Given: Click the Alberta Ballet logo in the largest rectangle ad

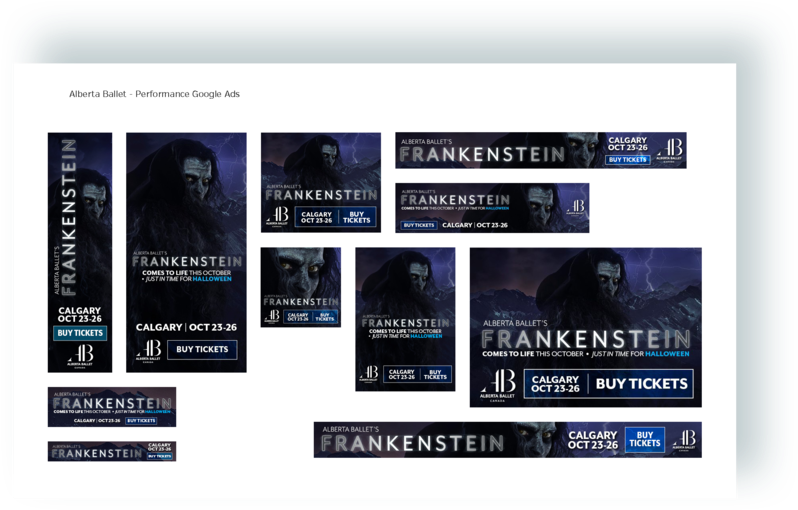Looking at the screenshot, I should click(x=498, y=384).
